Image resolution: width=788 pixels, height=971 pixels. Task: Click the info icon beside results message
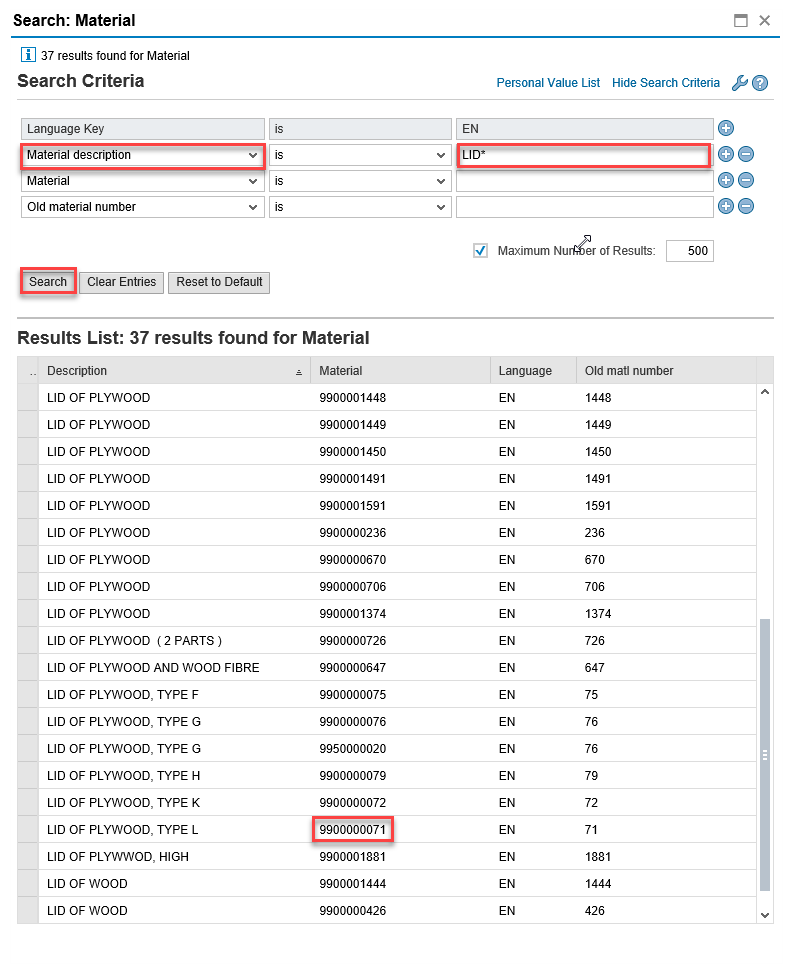(x=28, y=54)
